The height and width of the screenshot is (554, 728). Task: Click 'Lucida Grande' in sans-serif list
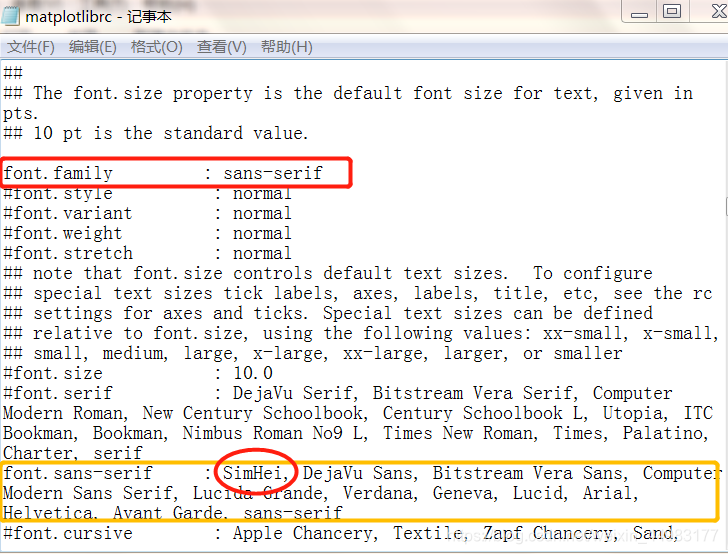[258, 493]
